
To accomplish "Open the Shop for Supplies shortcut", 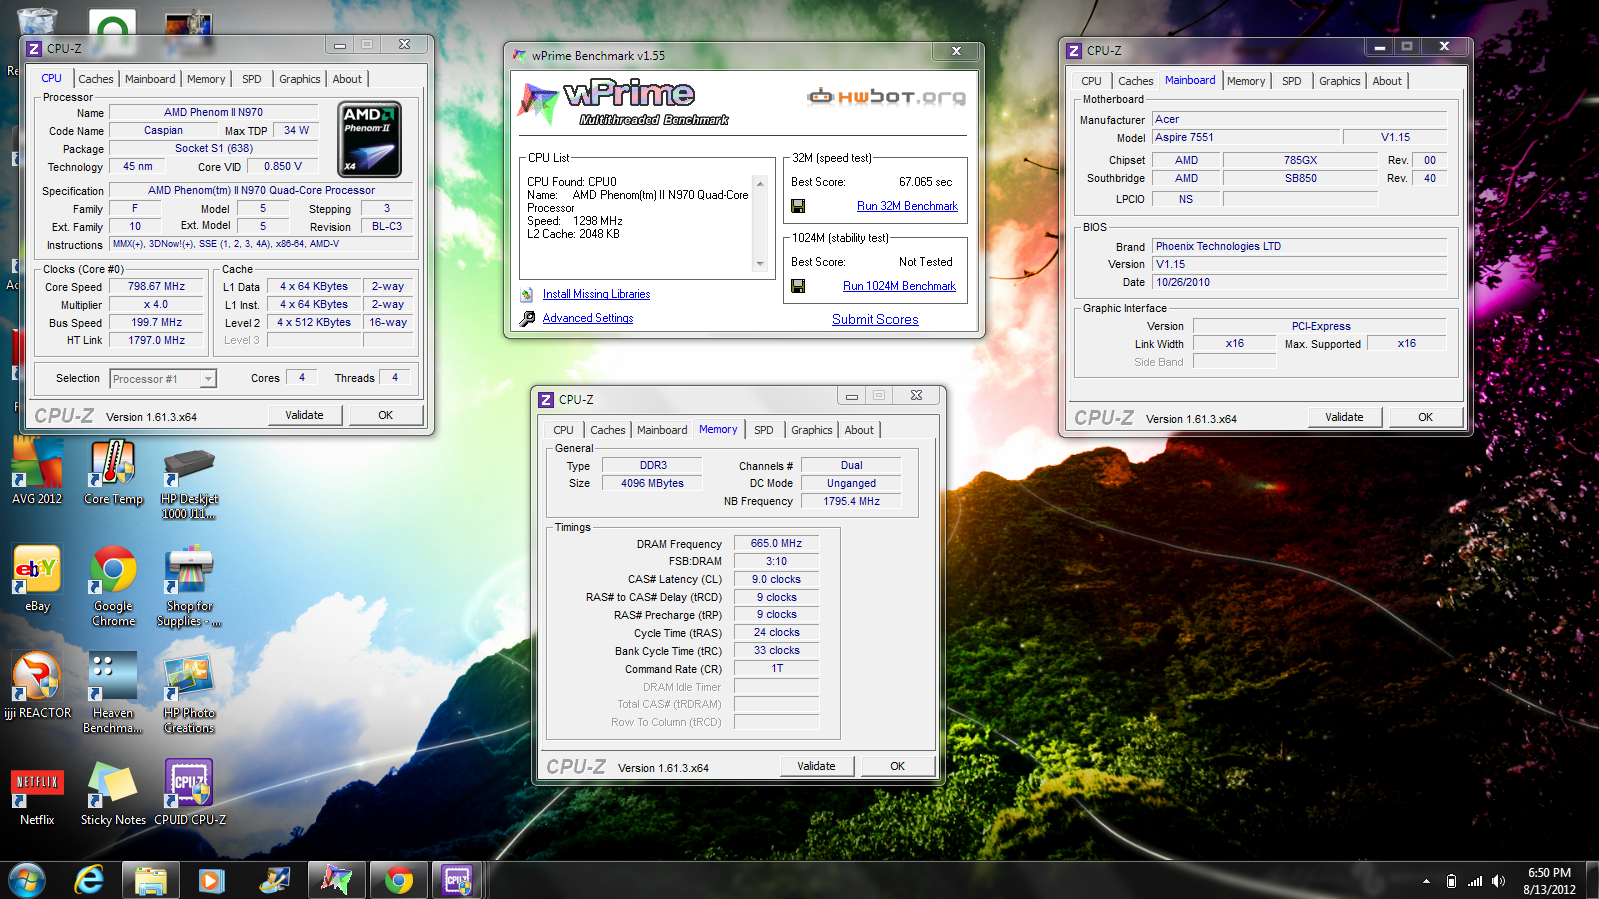I will point(189,585).
